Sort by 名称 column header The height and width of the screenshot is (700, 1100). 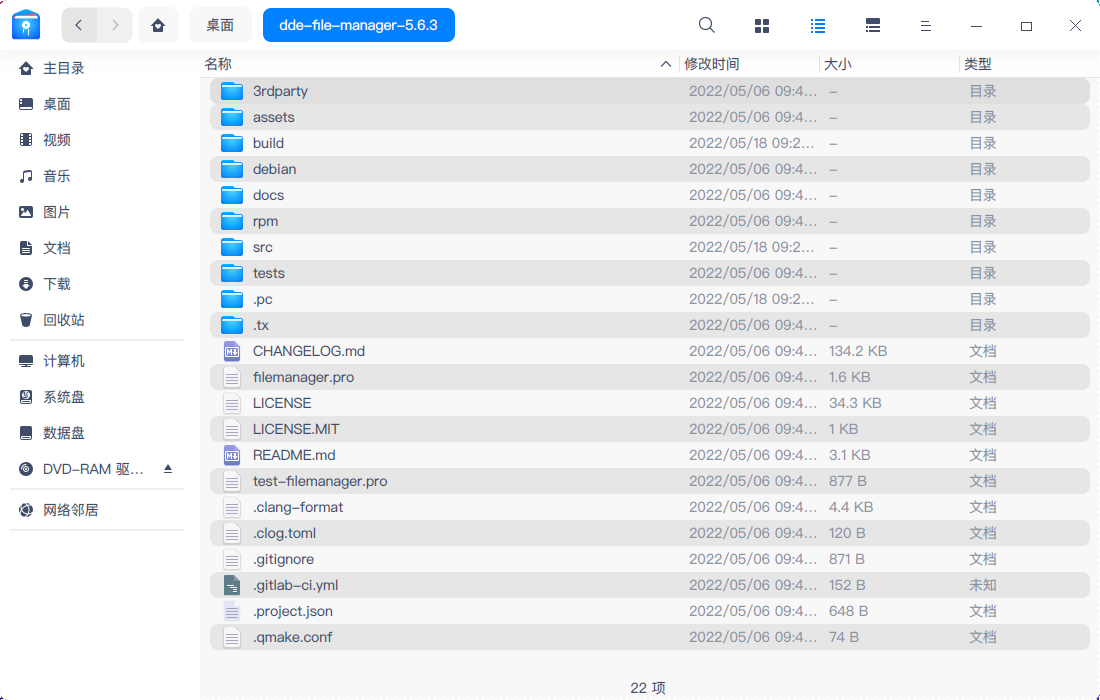click(218, 64)
